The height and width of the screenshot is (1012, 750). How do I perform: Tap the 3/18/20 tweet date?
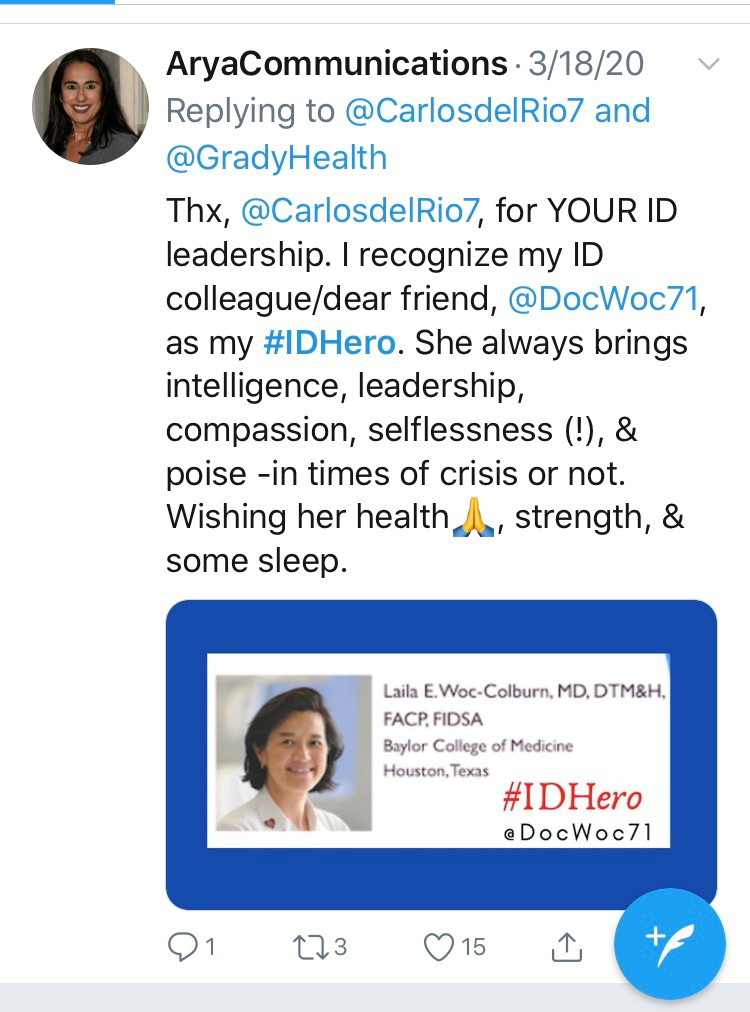pos(585,64)
